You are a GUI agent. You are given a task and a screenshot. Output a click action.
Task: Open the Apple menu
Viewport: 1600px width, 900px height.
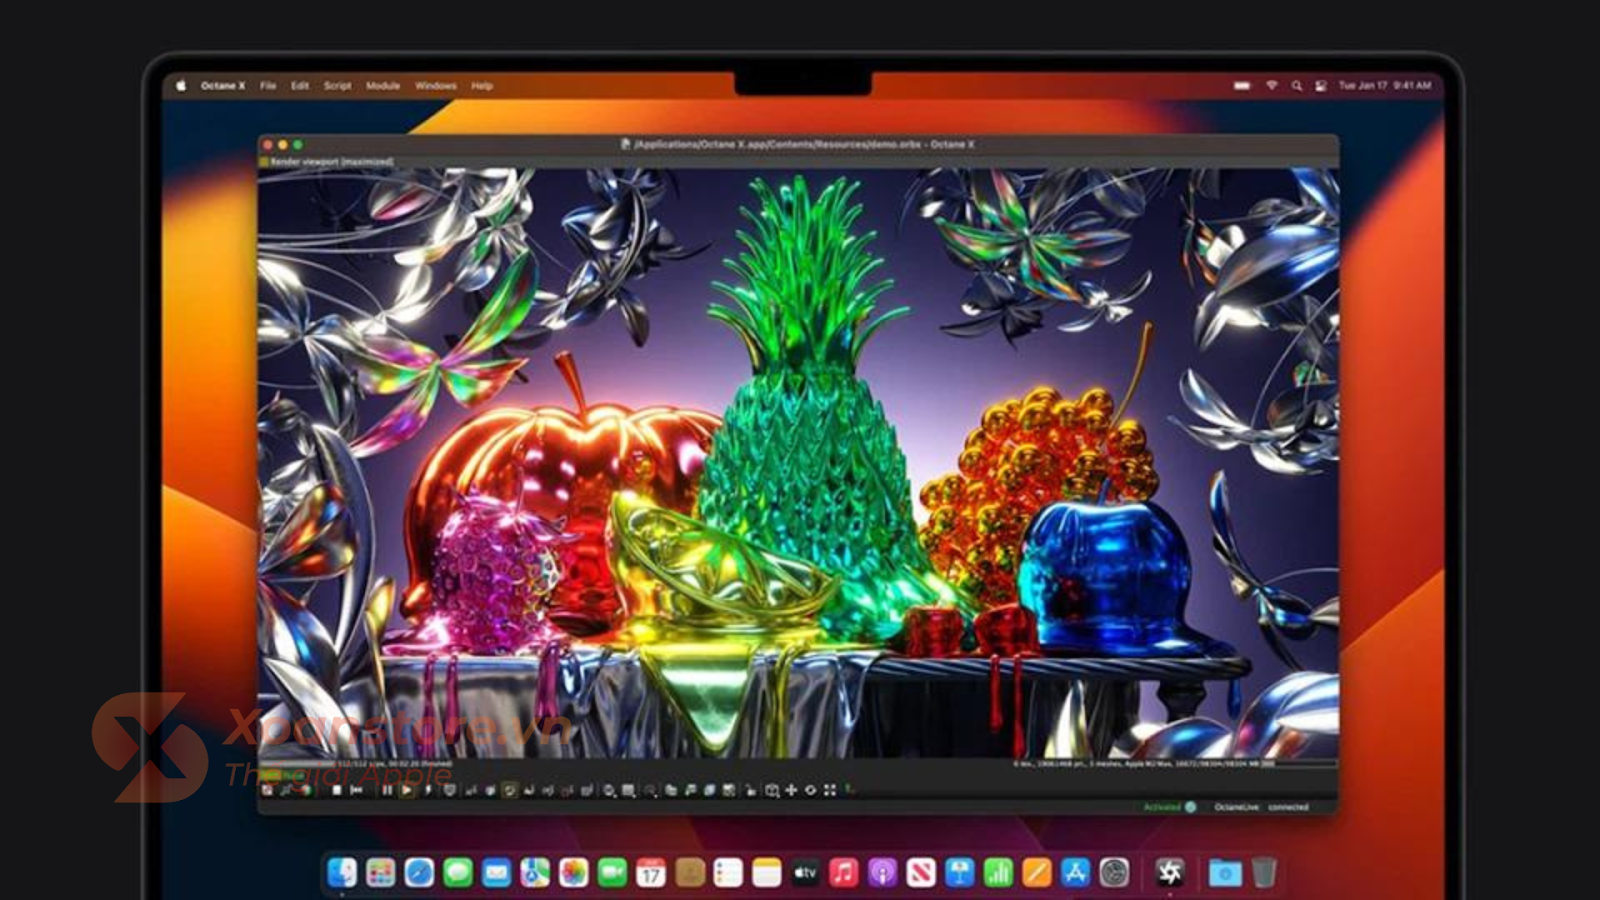pyautogui.click(x=181, y=86)
